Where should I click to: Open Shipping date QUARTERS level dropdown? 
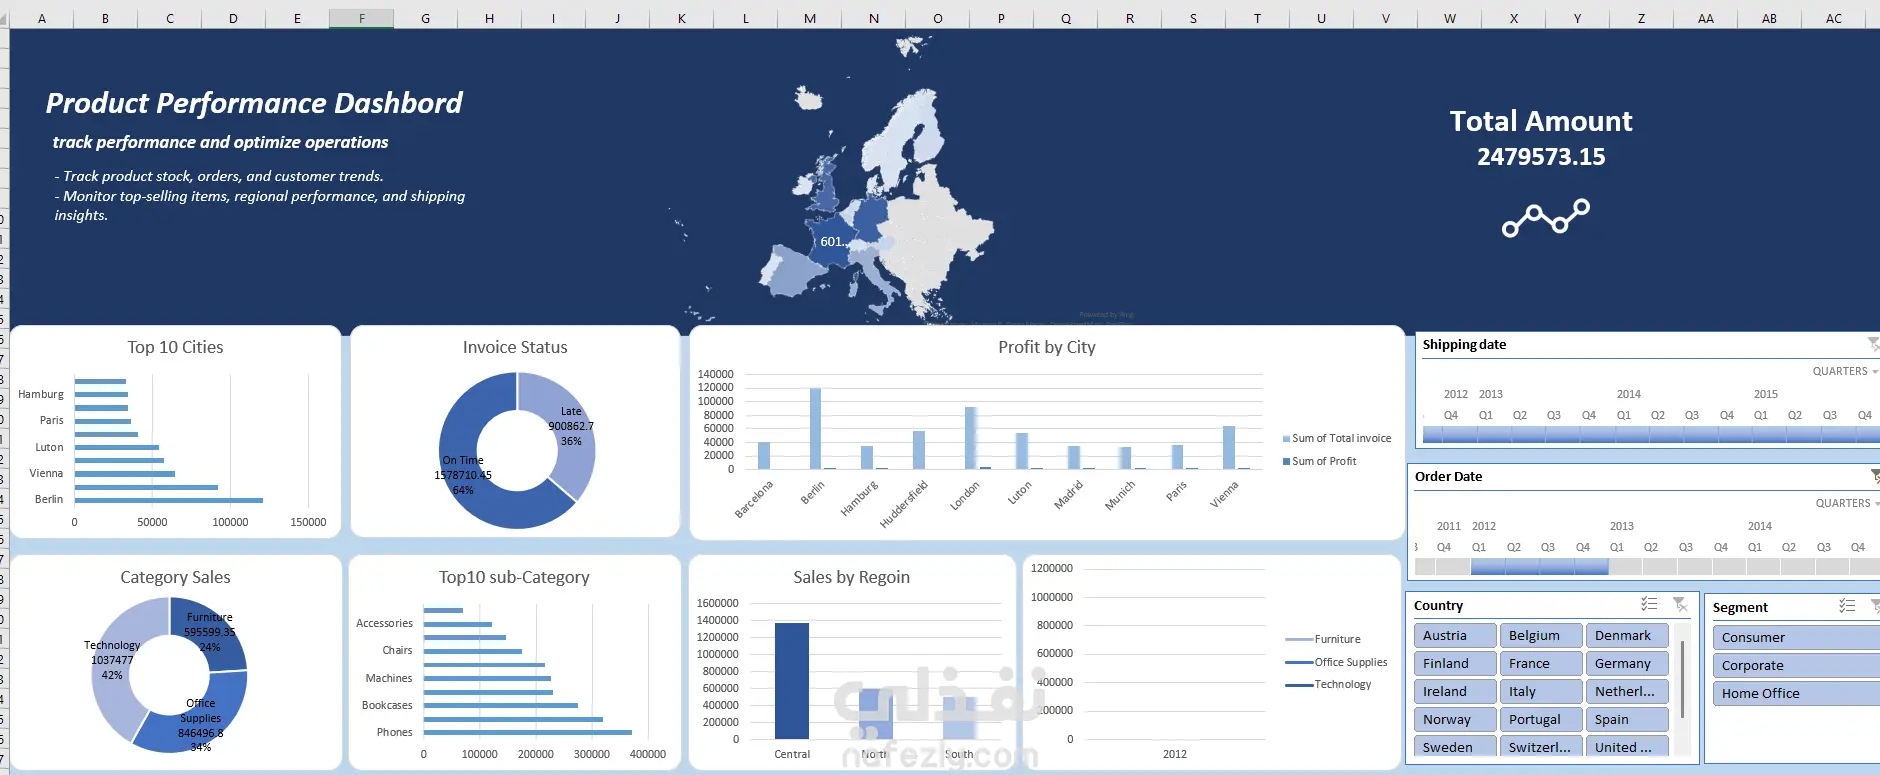point(1845,371)
